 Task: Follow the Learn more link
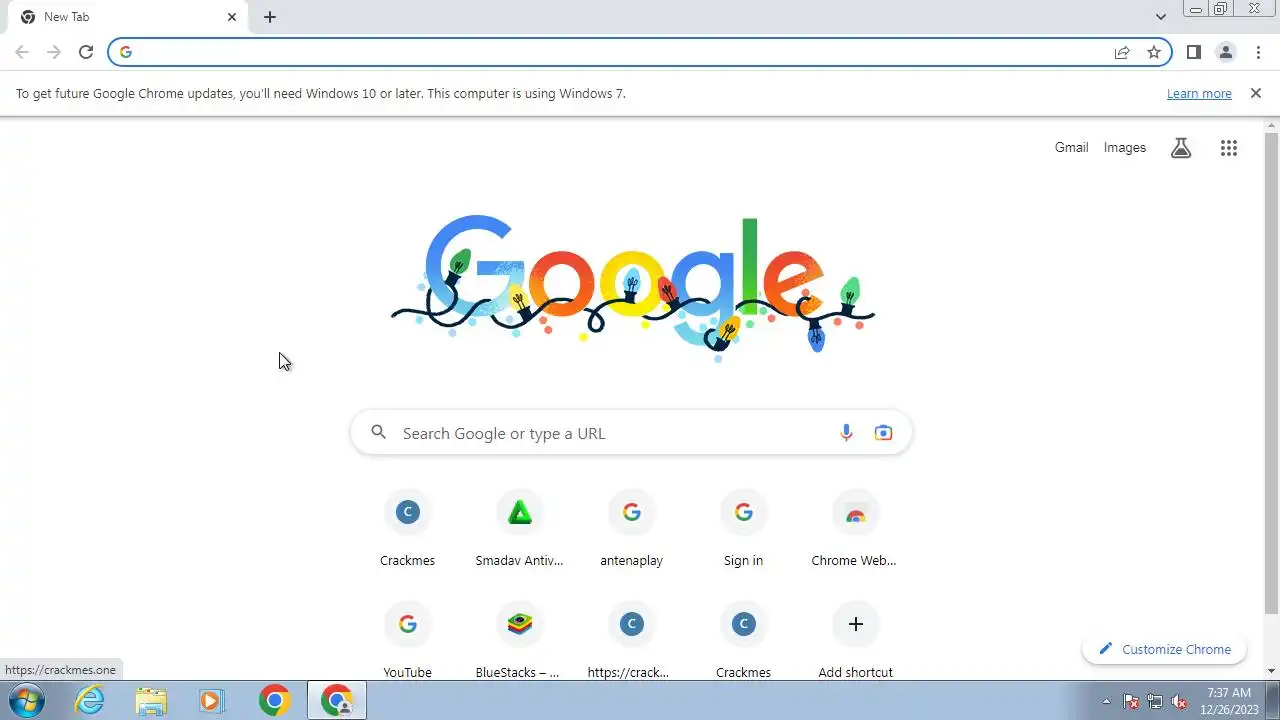click(1199, 94)
